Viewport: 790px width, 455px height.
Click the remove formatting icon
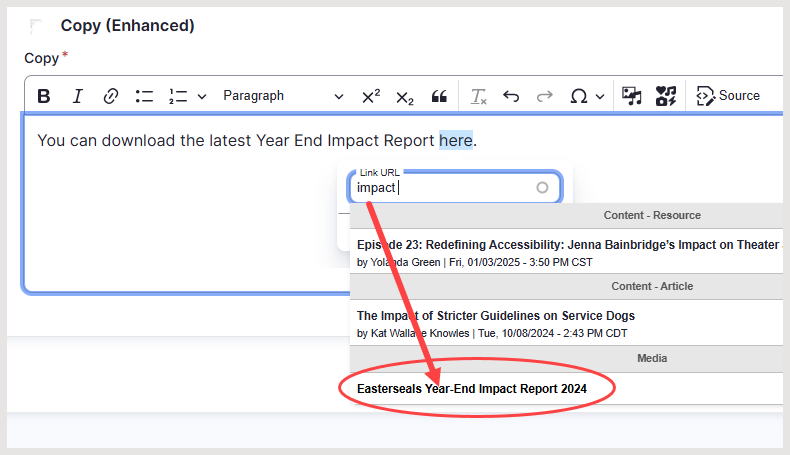tap(478, 96)
